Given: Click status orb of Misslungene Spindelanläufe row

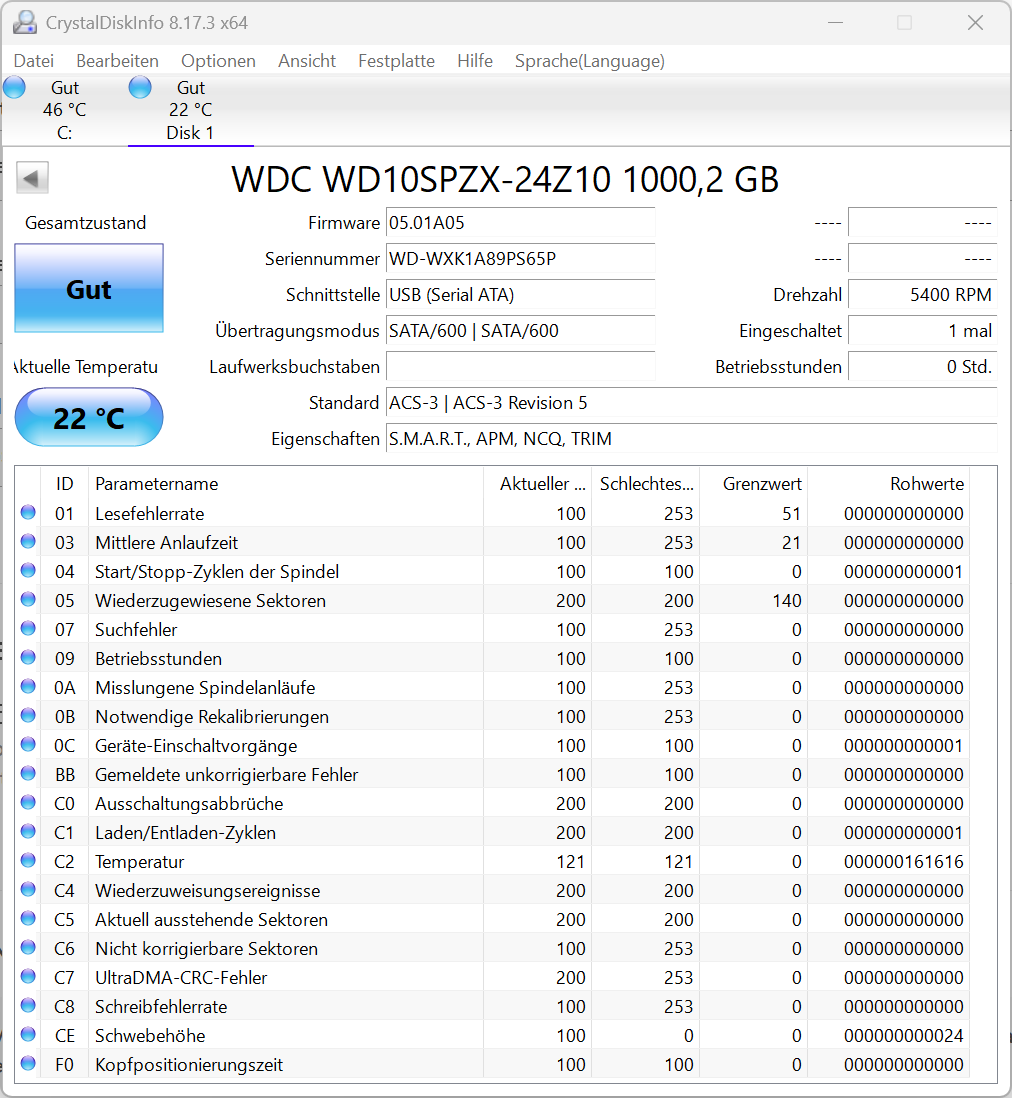Looking at the screenshot, I should tap(28, 686).
